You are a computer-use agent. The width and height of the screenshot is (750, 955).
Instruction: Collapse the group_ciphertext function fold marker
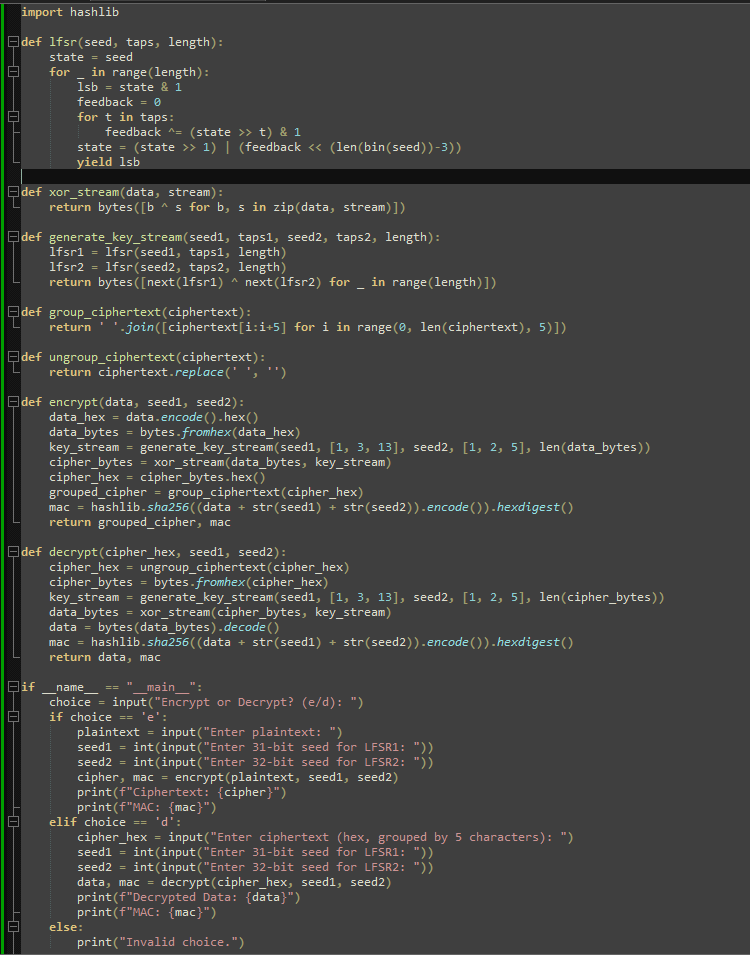[13, 312]
